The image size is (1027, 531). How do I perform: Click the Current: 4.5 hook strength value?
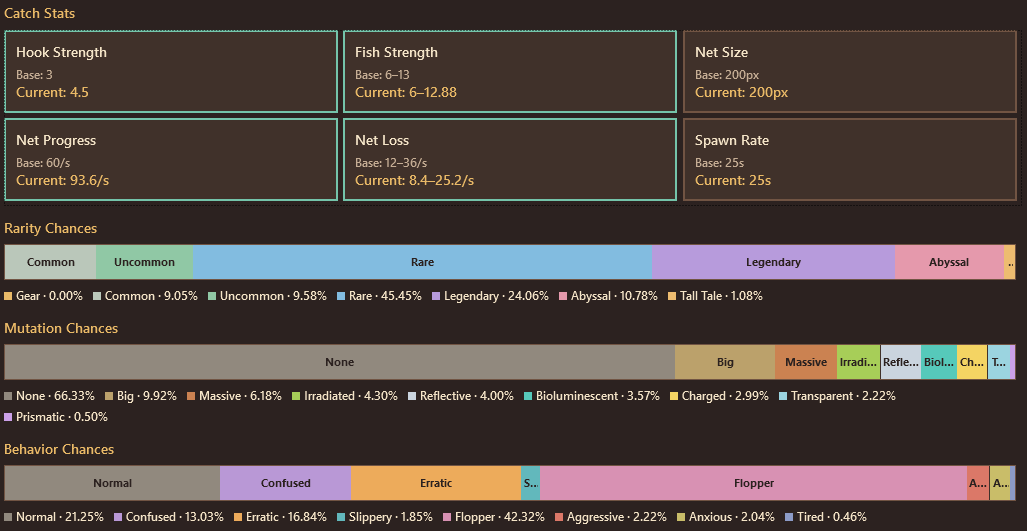[x=52, y=92]
